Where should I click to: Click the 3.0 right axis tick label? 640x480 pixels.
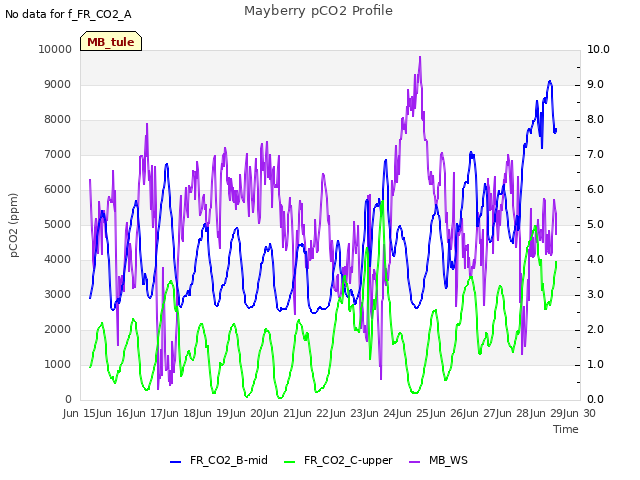595,294
